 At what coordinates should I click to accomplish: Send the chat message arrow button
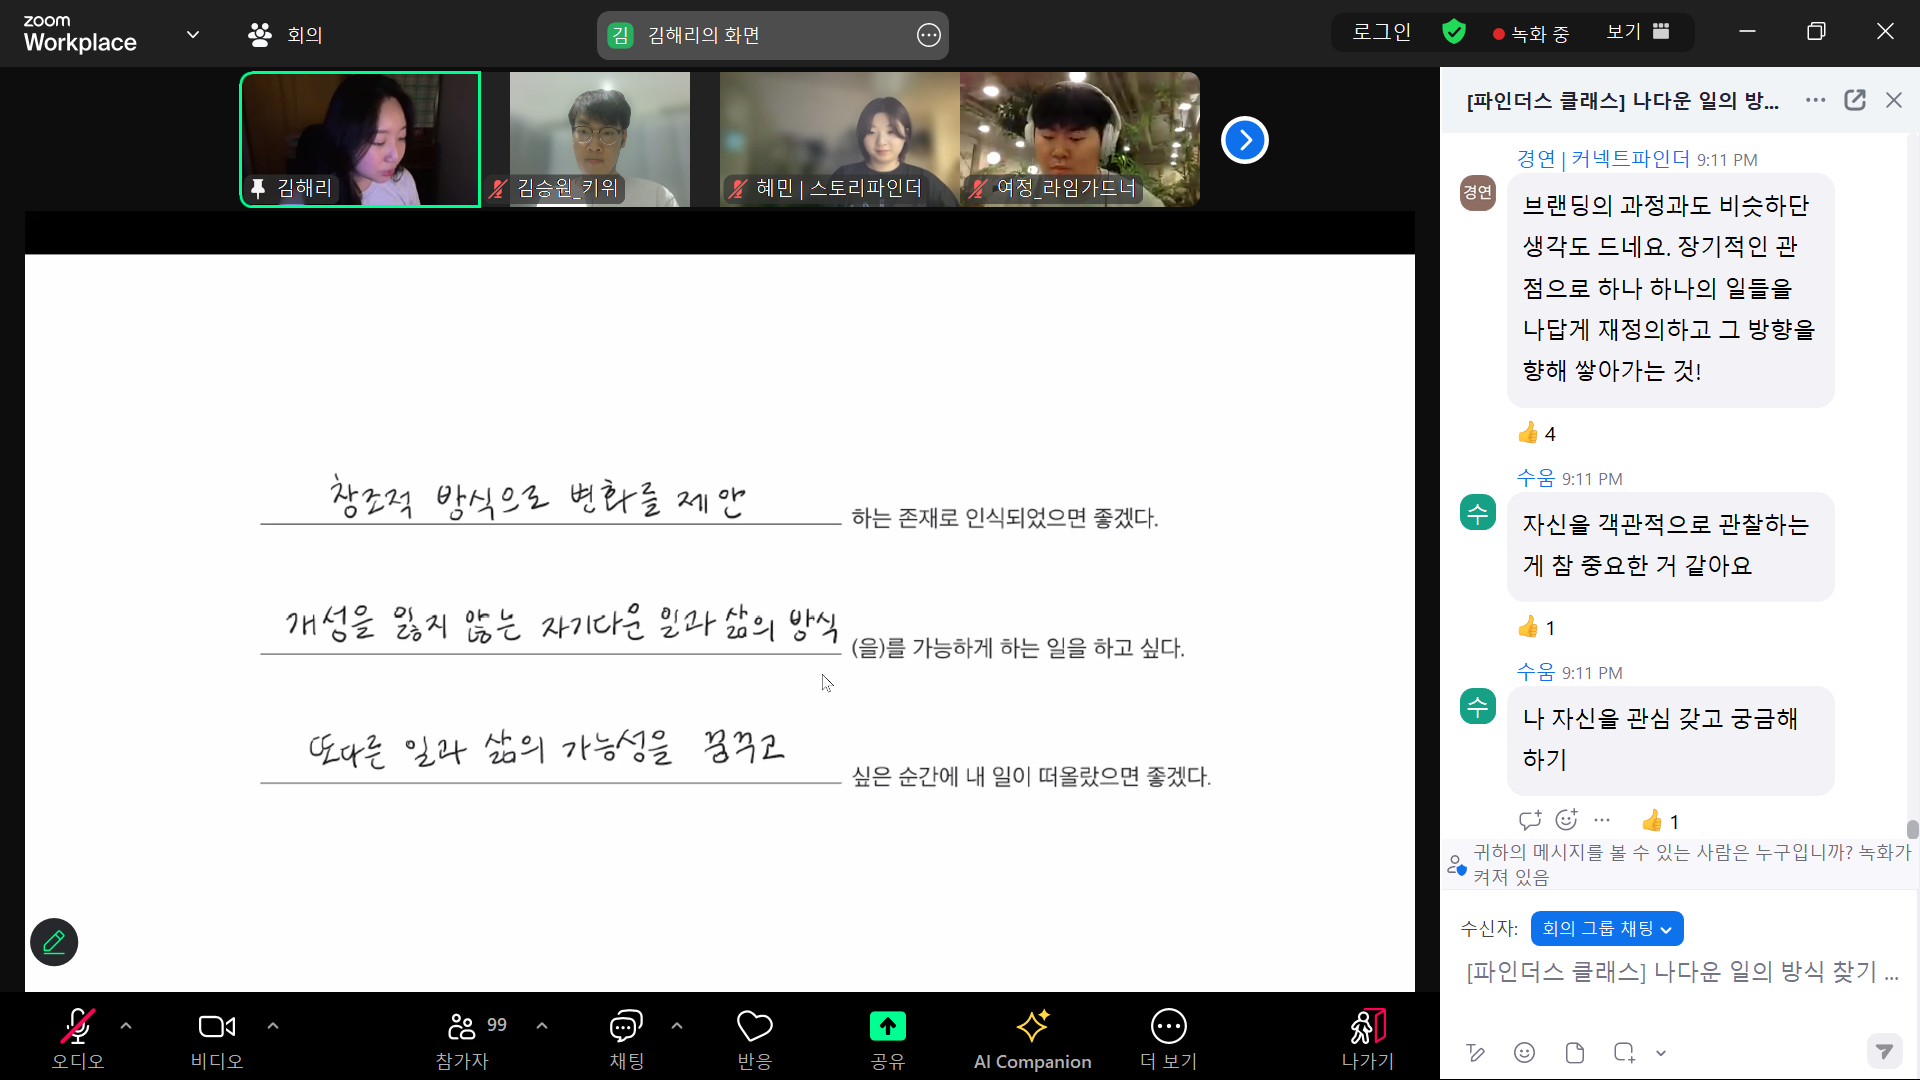click(x=1885, y=1051)
